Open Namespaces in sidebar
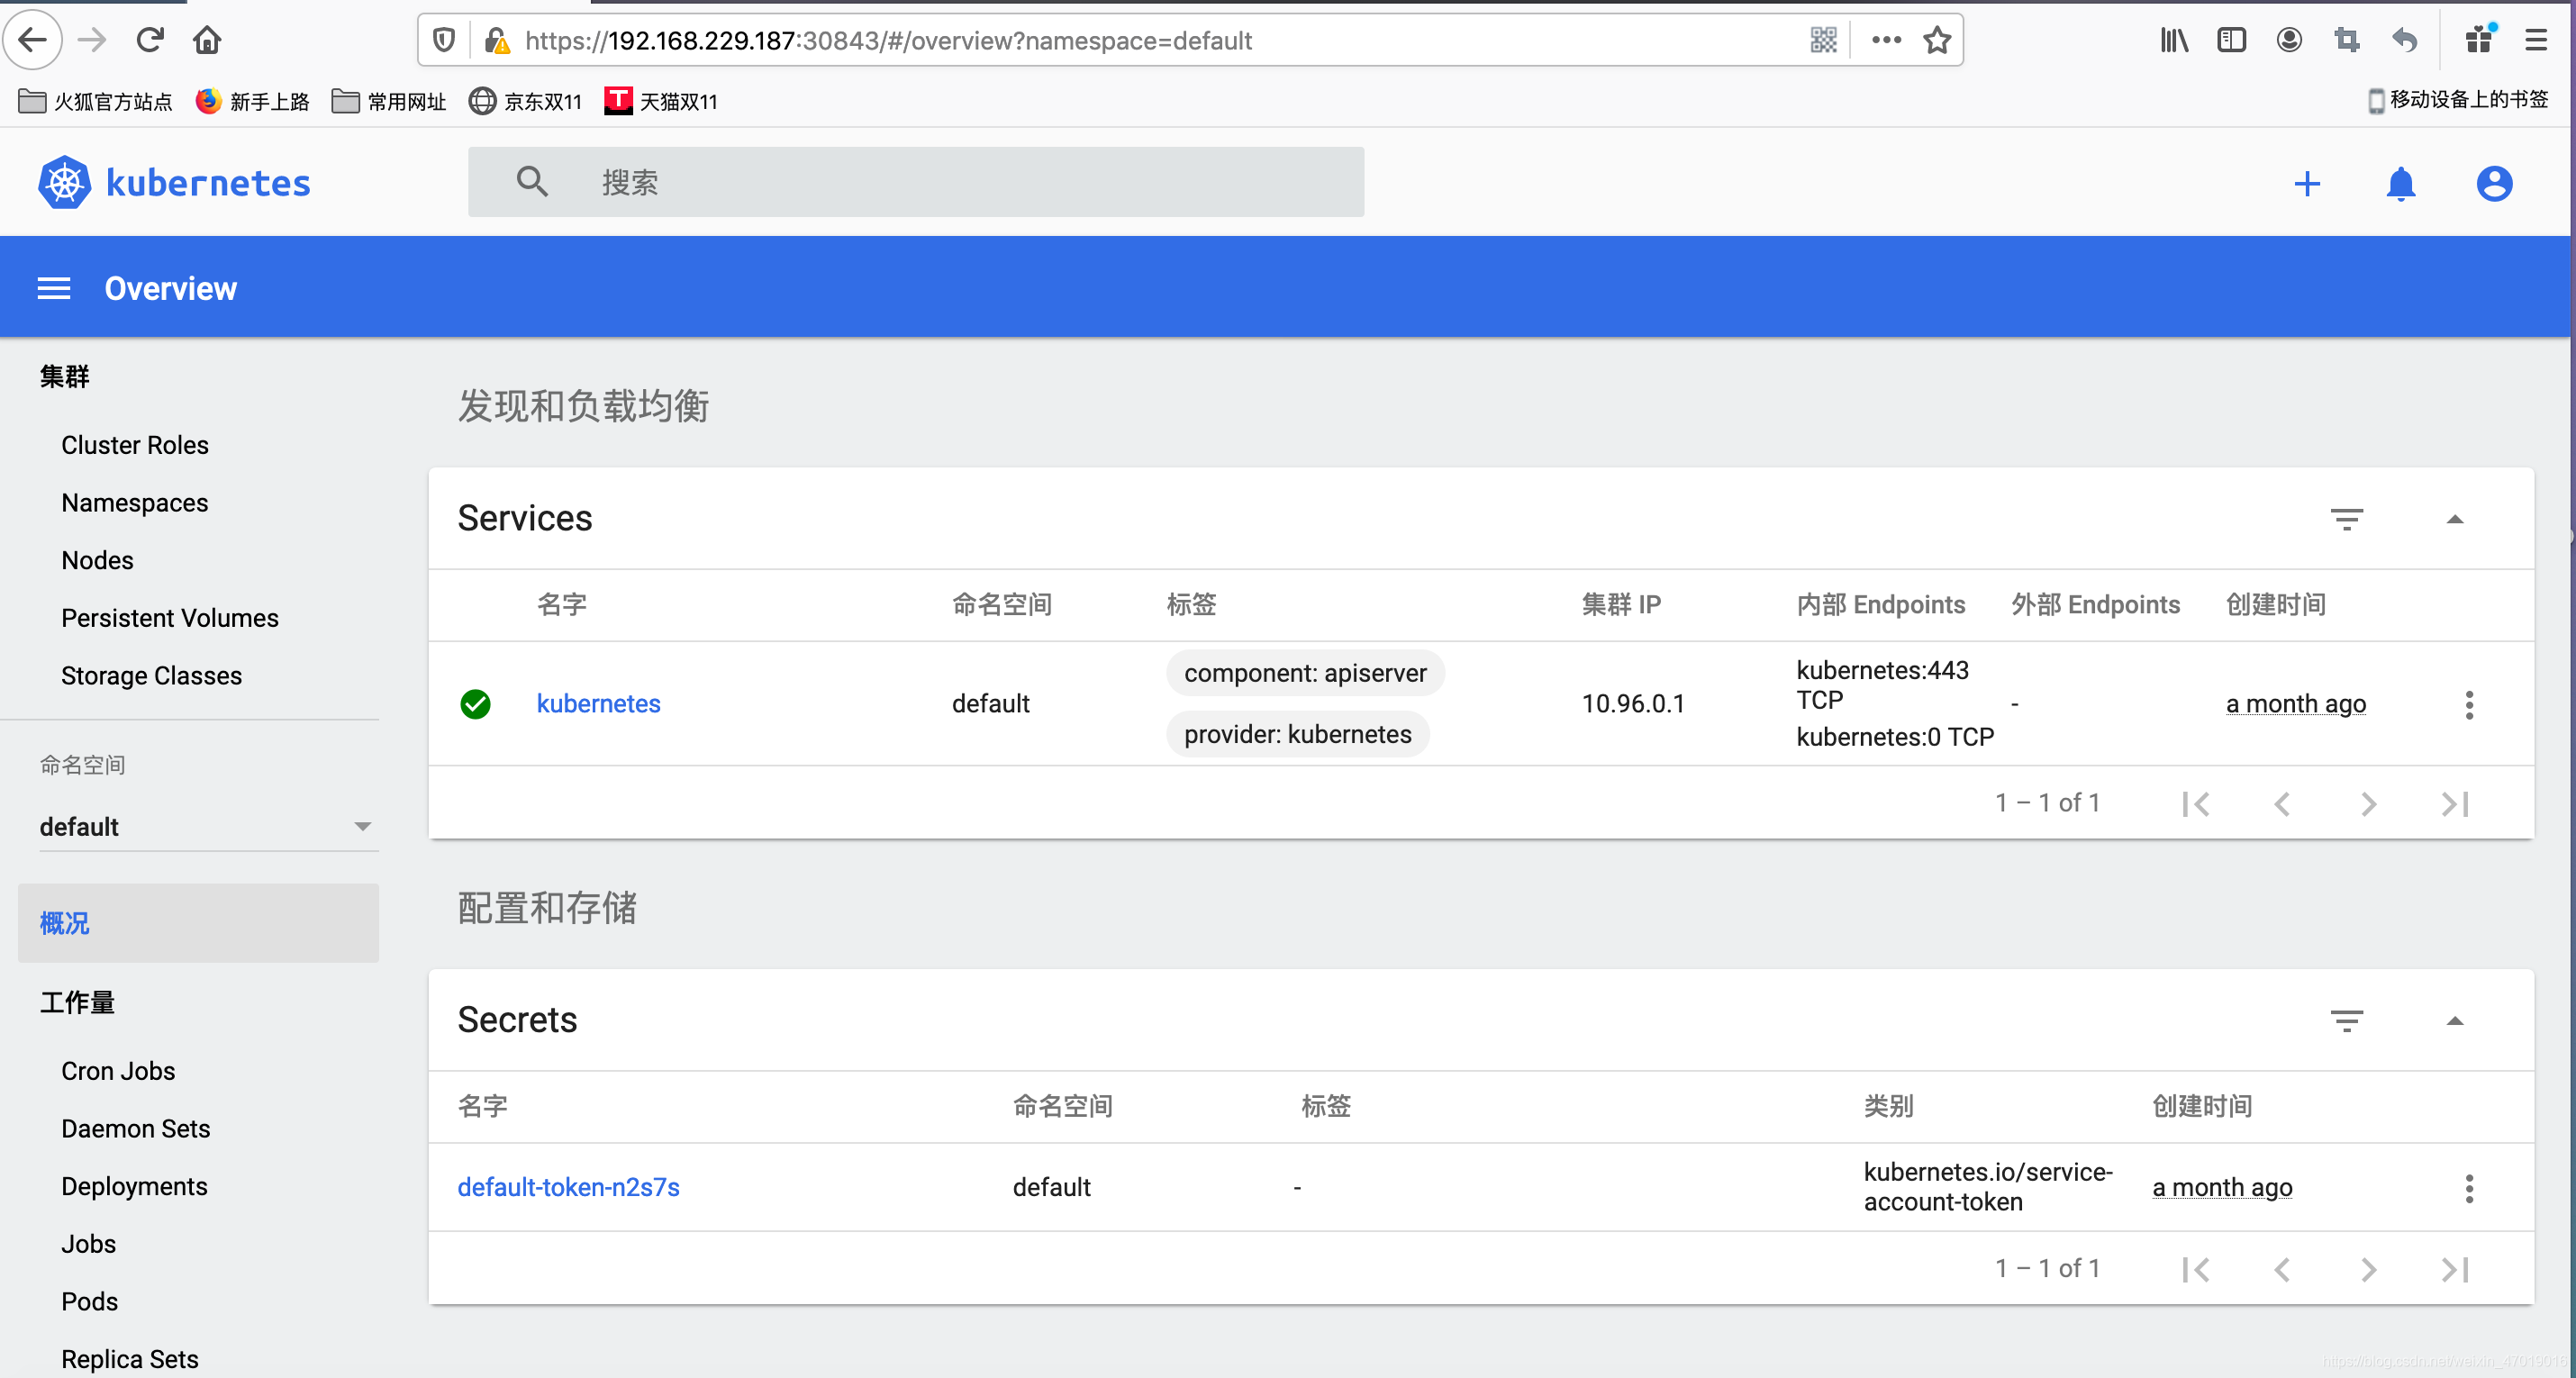This screenshot has height=1378, width=2576. pyautogui.click(x=135, y=503)
